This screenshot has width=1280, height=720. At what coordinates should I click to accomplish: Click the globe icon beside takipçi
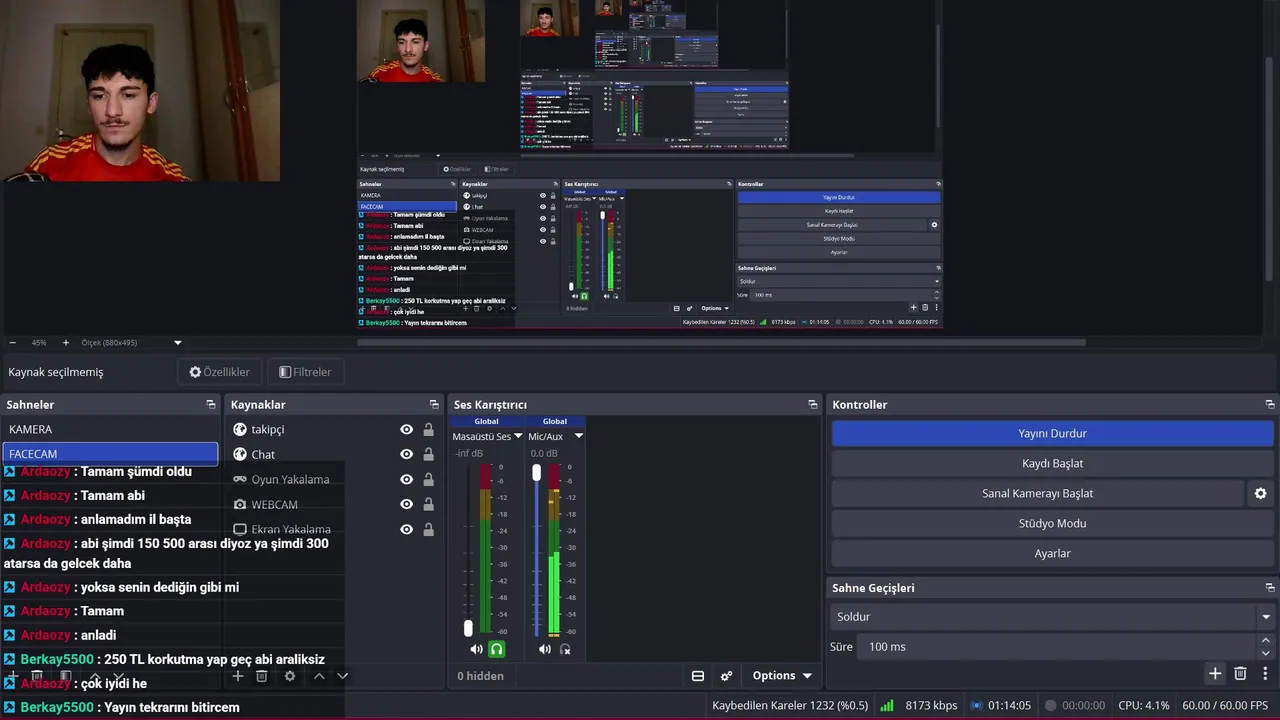coord(240,429)
